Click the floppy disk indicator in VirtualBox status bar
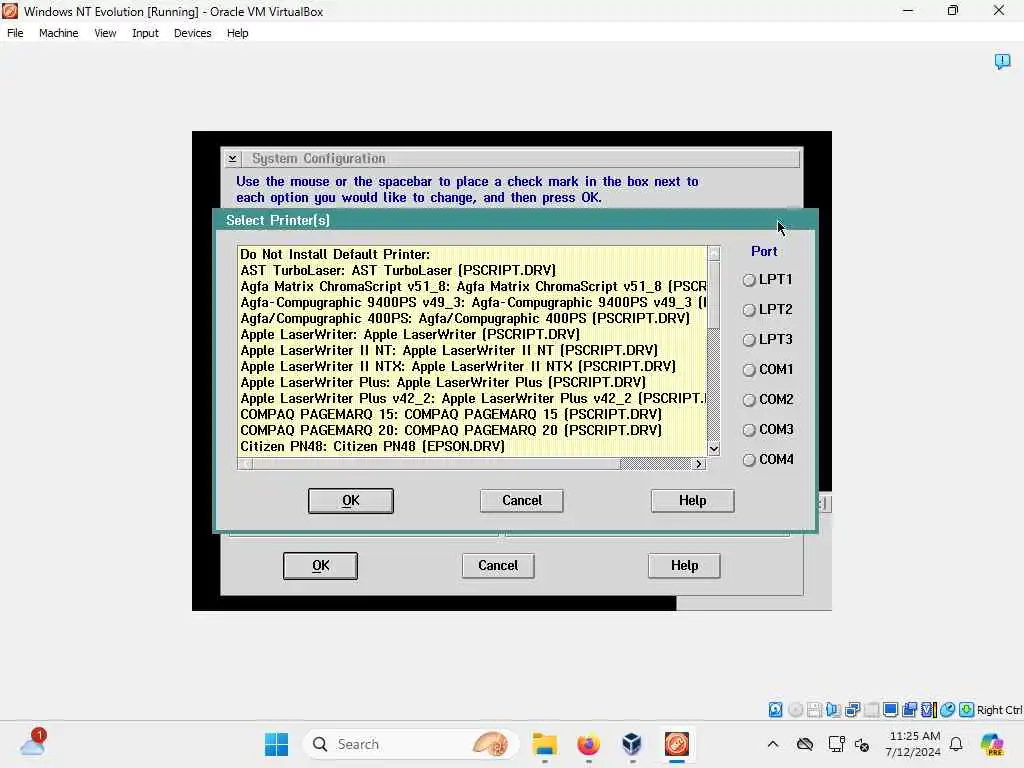The width and height of the screenshot is (1024, 768). point(814,710)
